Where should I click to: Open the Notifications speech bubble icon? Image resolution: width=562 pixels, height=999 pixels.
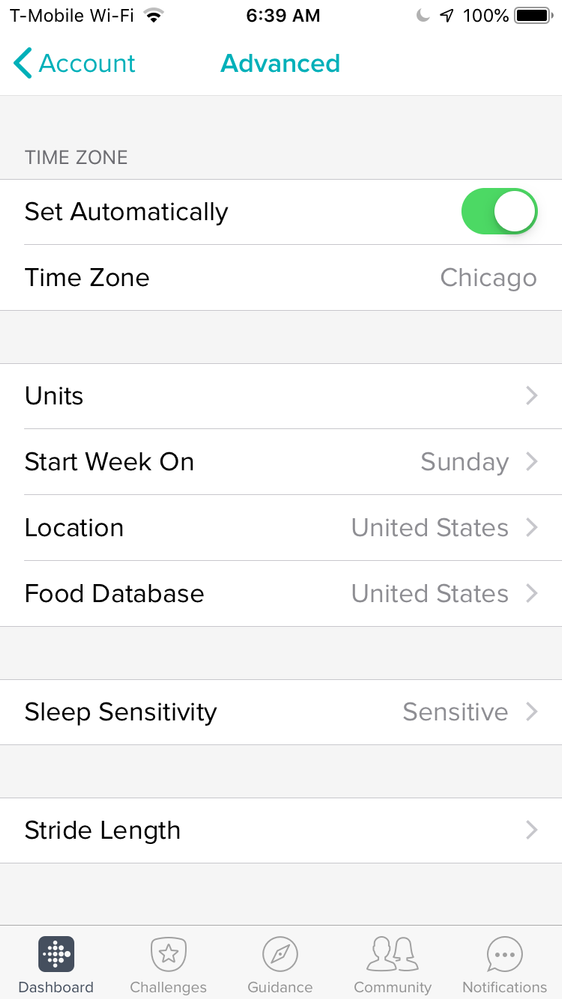pyautogui.click(x=505, y=954)
